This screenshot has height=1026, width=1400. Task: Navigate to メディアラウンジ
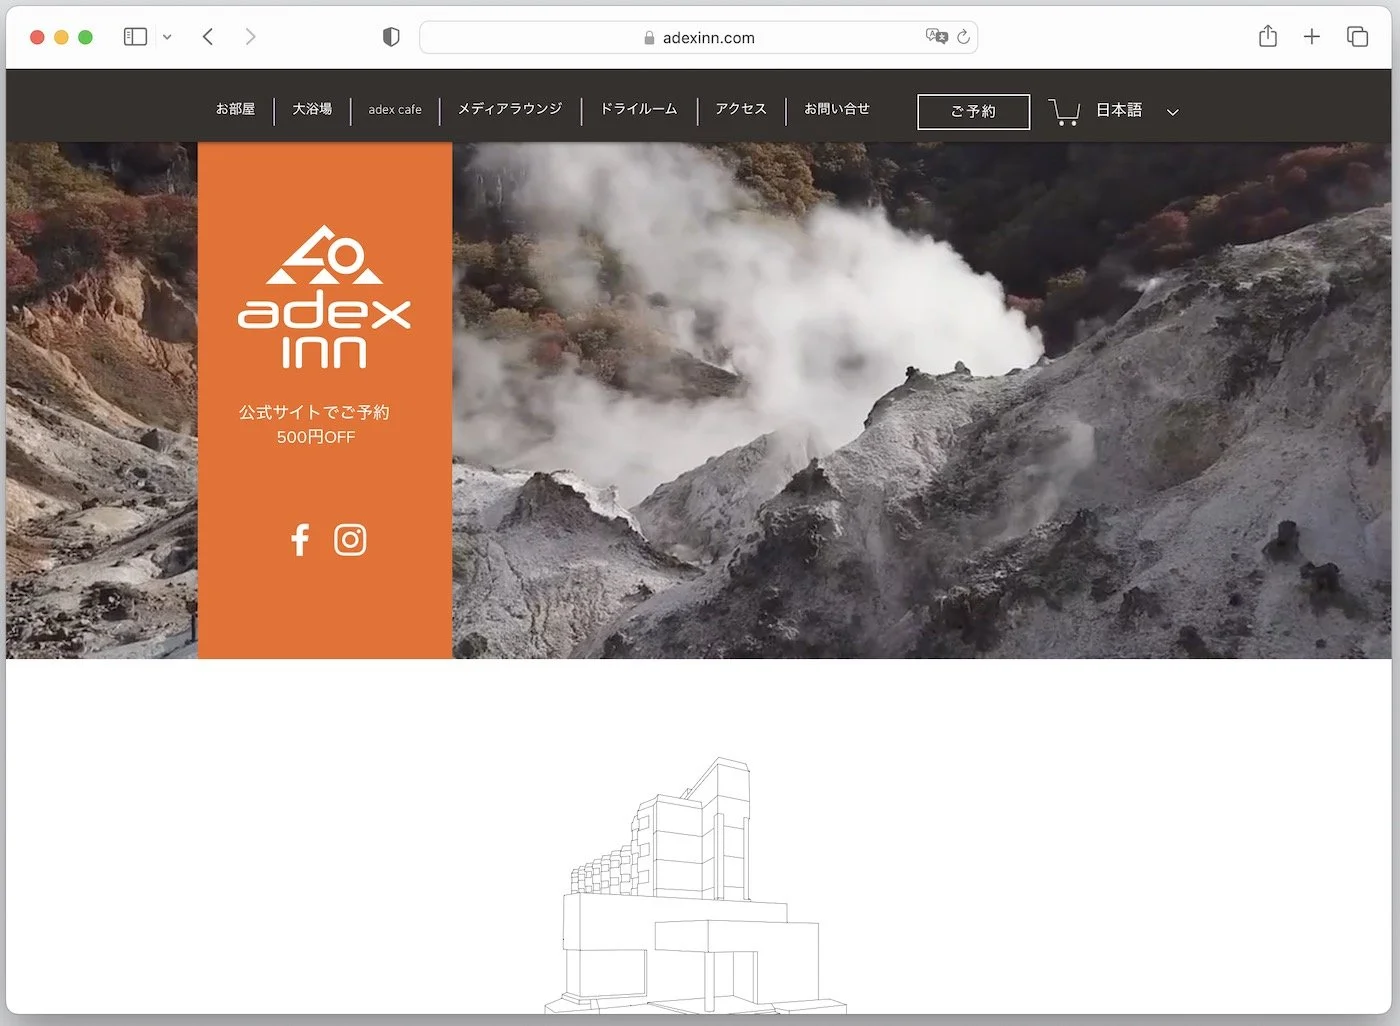tap(509, 109)
